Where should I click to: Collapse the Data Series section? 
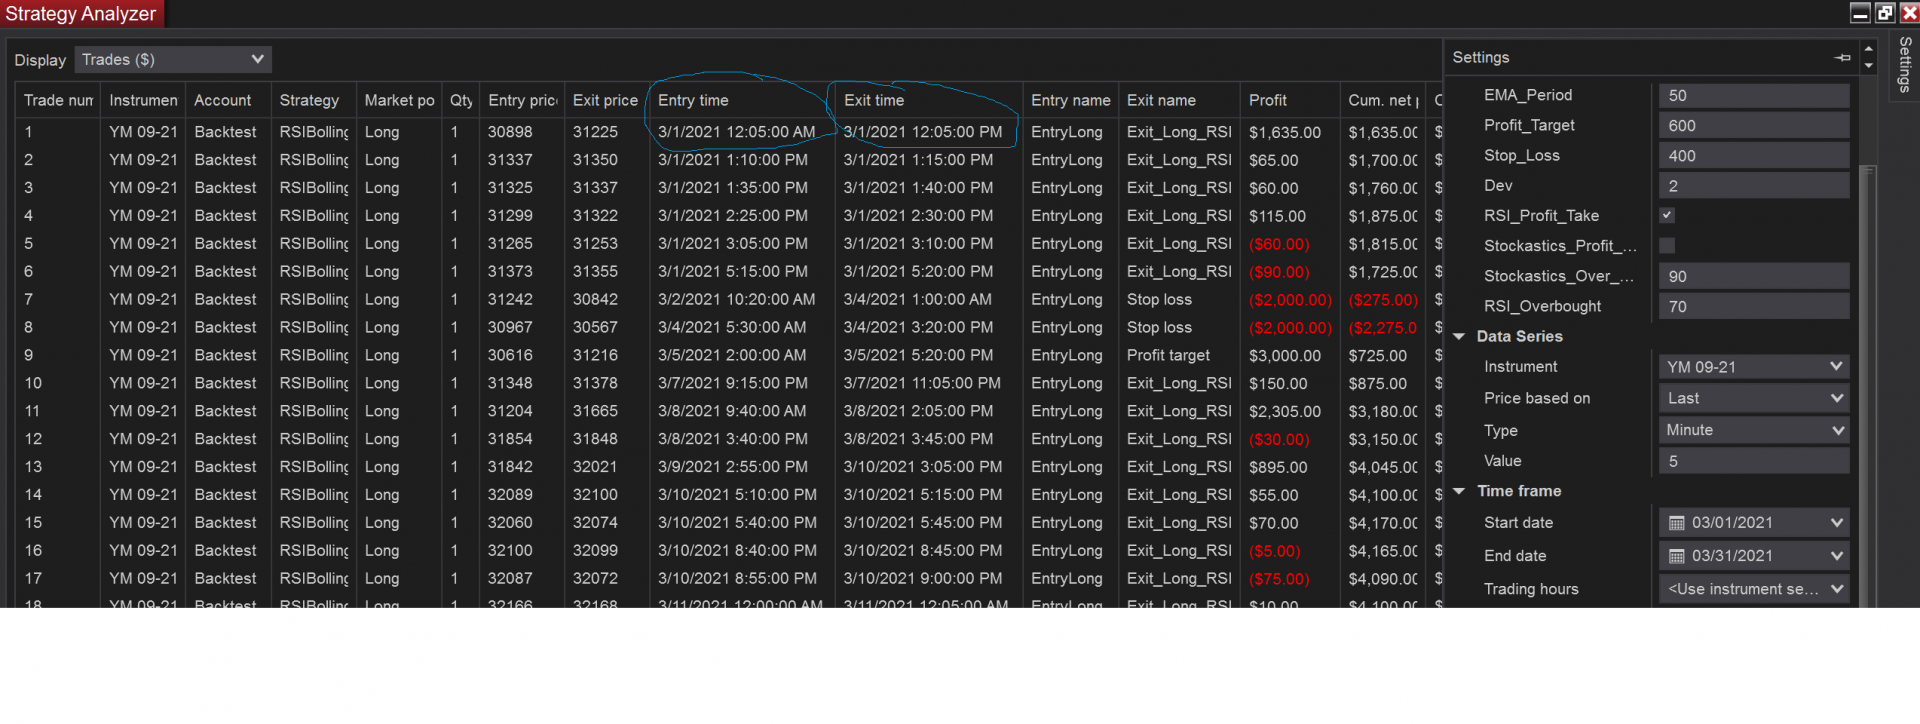(1459, 337)
